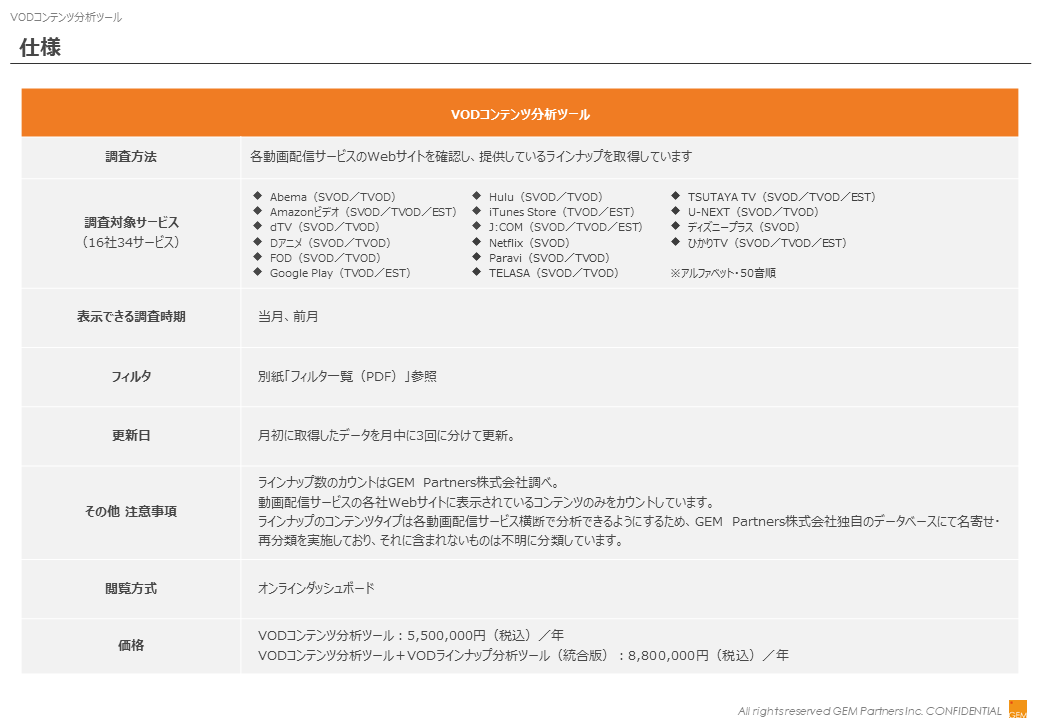The image size is (1040, 720).
Task: Click the 各動画配信サービスのWebサイトを確認し description
Action: click(471, 156)
